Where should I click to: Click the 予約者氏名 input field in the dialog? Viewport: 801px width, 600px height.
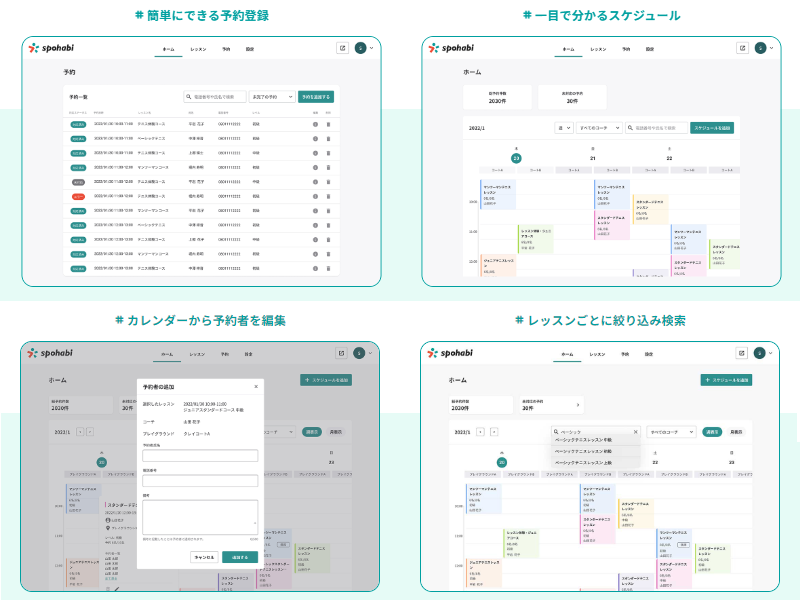click(200, 456)
